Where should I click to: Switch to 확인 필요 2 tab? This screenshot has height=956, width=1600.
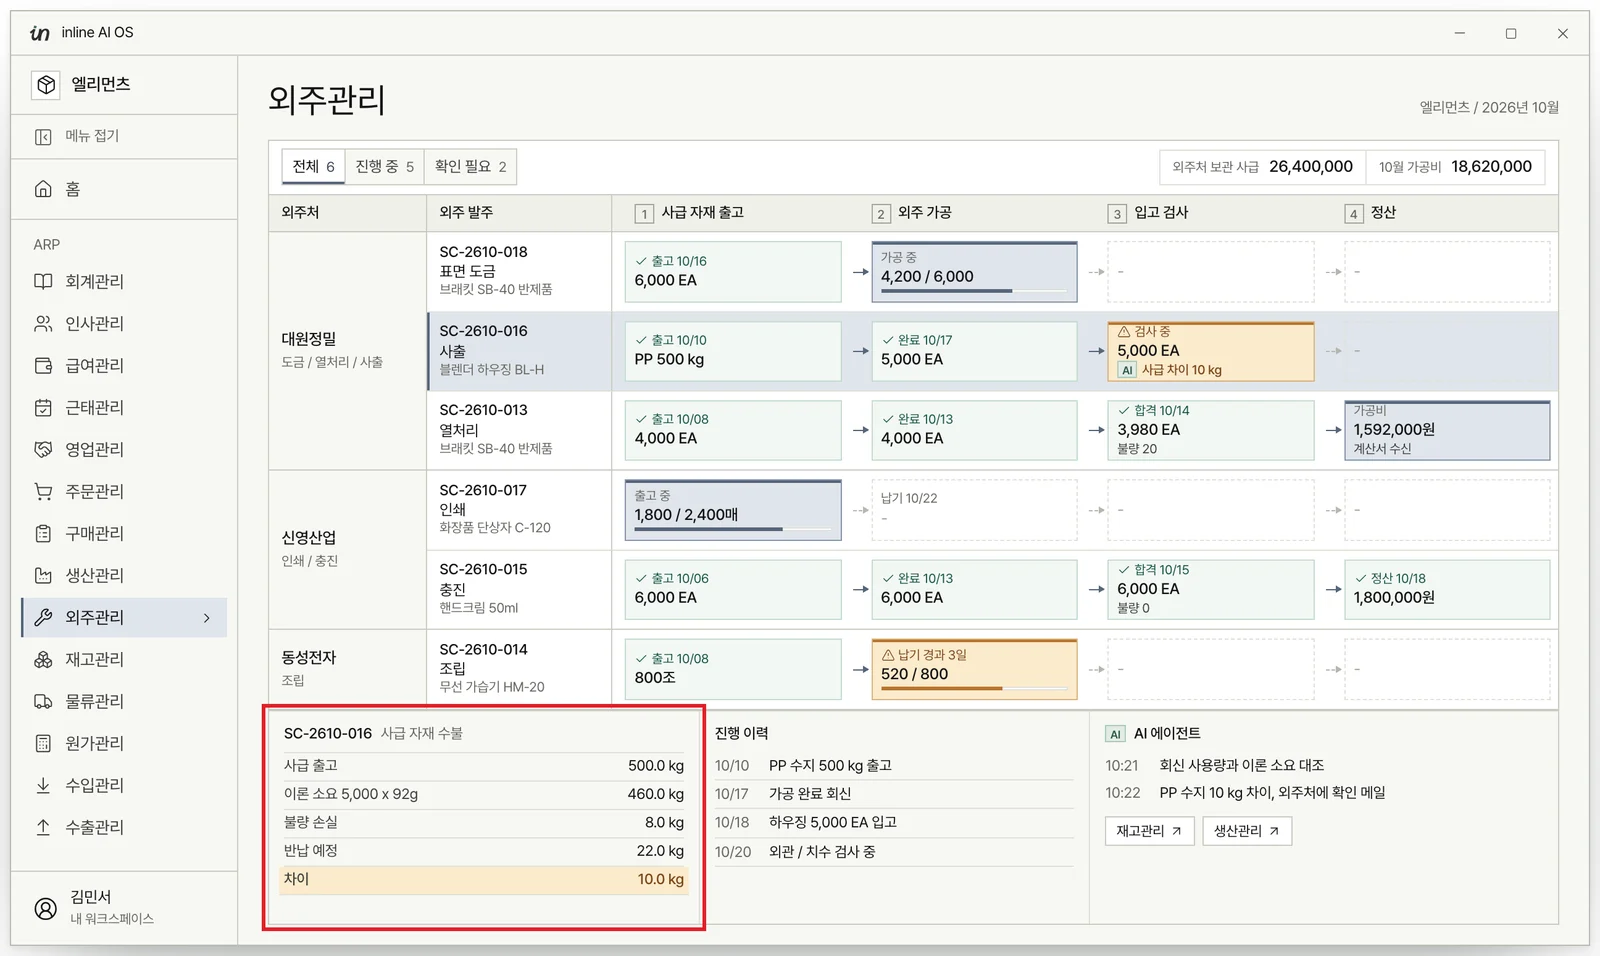470,167
